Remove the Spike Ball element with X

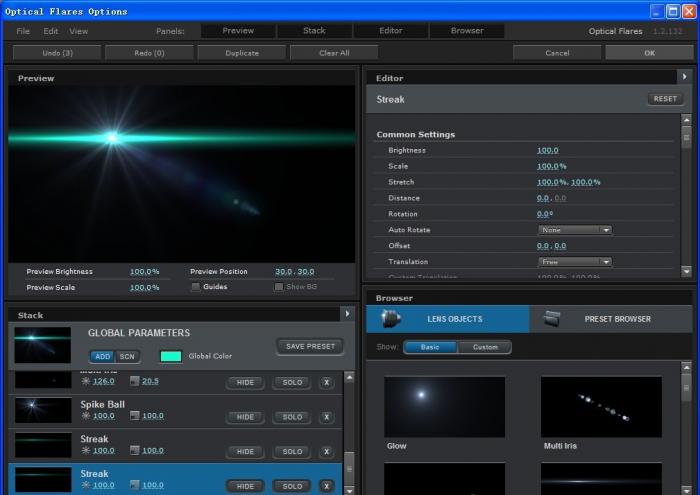coord(326,417)
